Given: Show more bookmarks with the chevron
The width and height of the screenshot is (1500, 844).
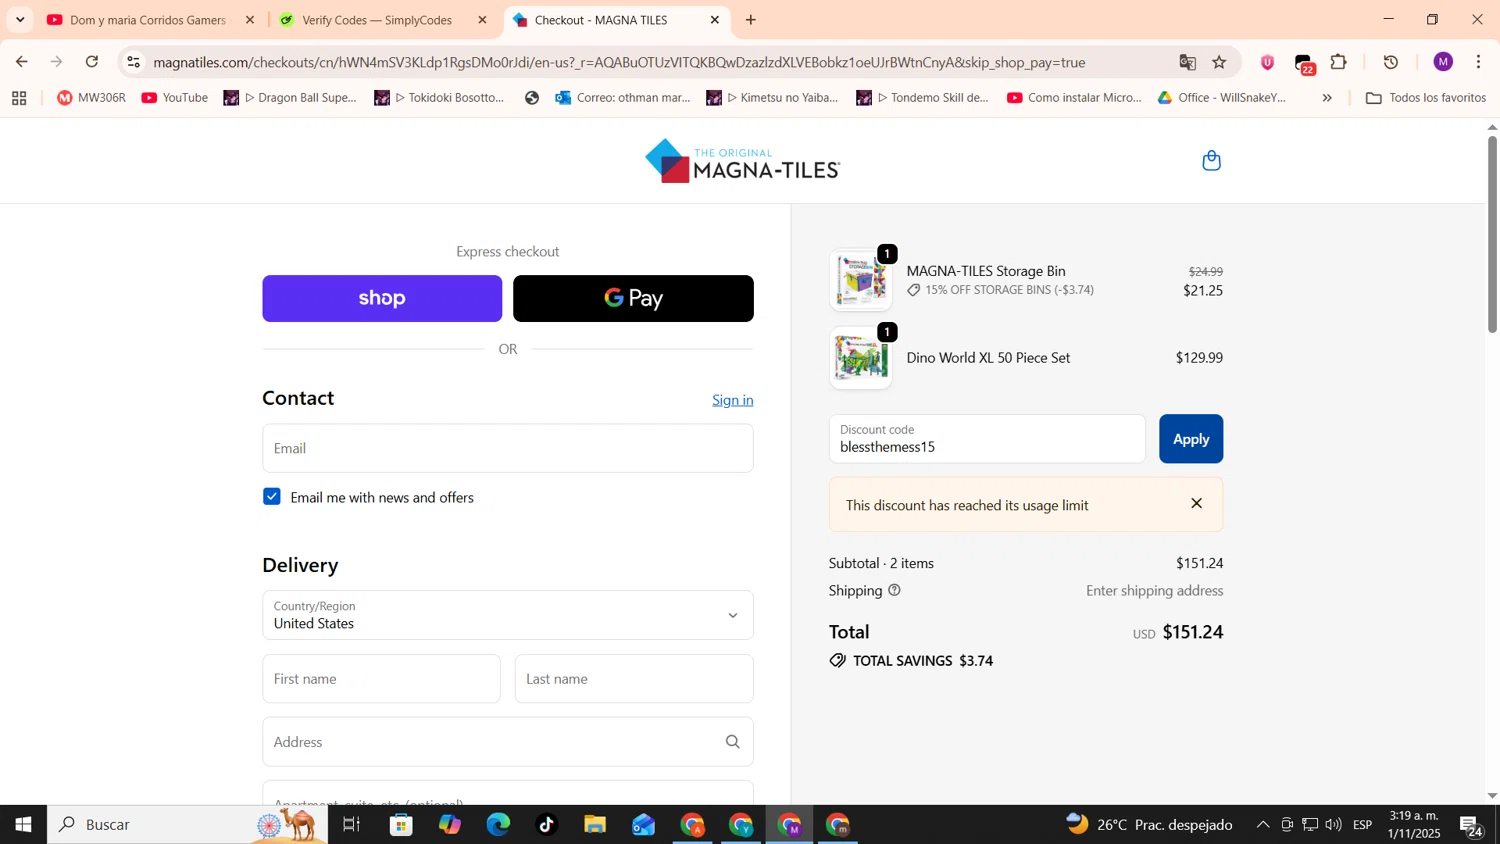Looking at the screenshot, I should (1327, 98).
